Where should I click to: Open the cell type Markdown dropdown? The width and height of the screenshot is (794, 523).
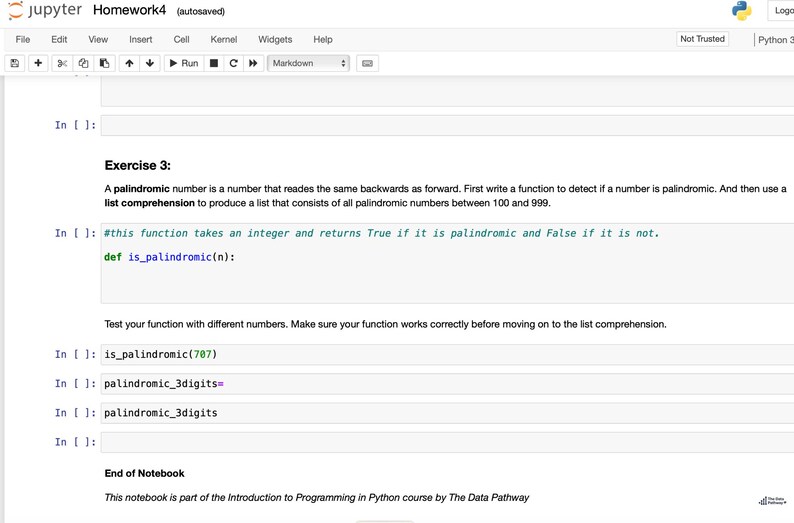pyautogui.click(x=308, y=63)
